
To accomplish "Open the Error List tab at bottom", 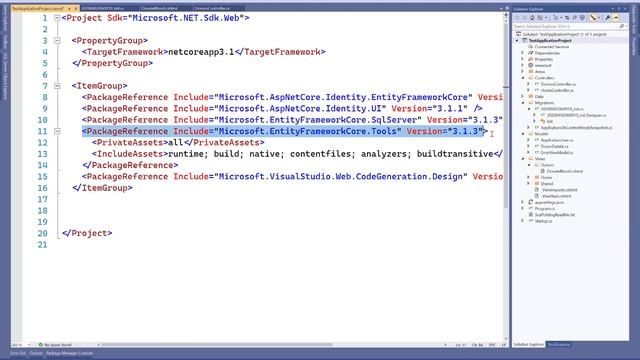I will pyautogui.click(x=18, y=353).
